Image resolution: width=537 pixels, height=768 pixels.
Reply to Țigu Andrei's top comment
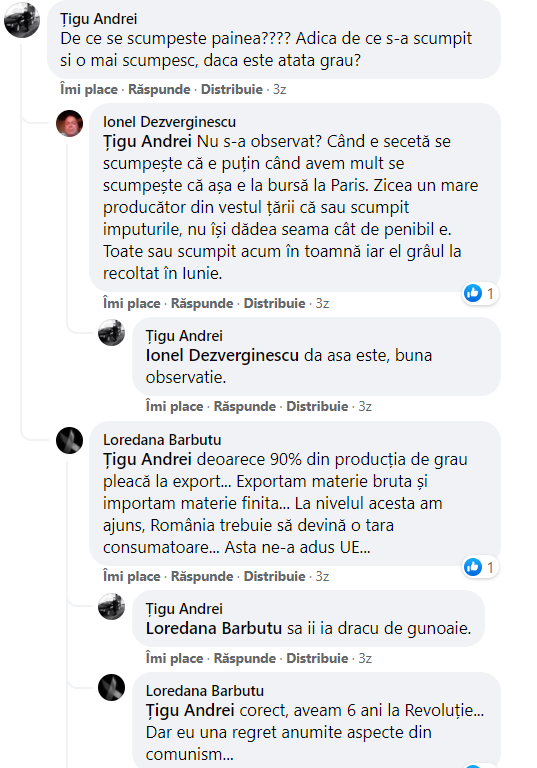pyautogui.click(x=159, y=90)
